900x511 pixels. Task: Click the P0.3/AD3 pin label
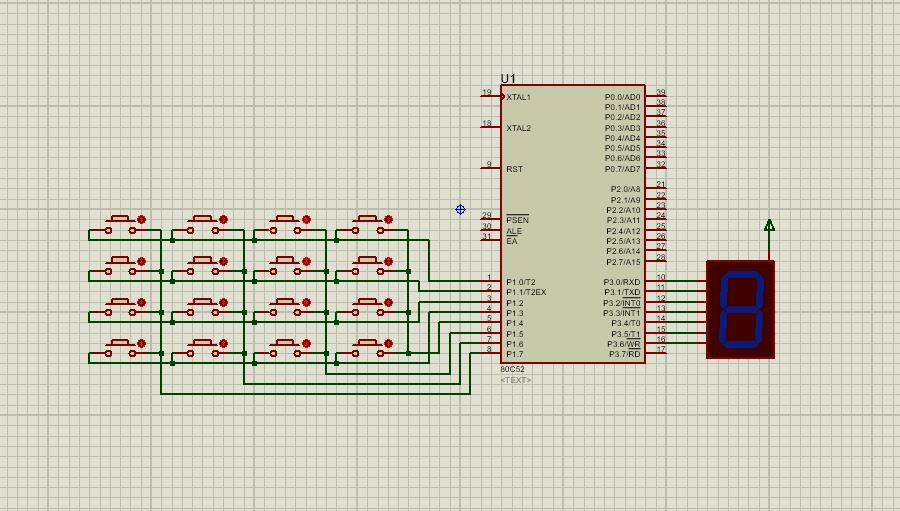(622, 128)
